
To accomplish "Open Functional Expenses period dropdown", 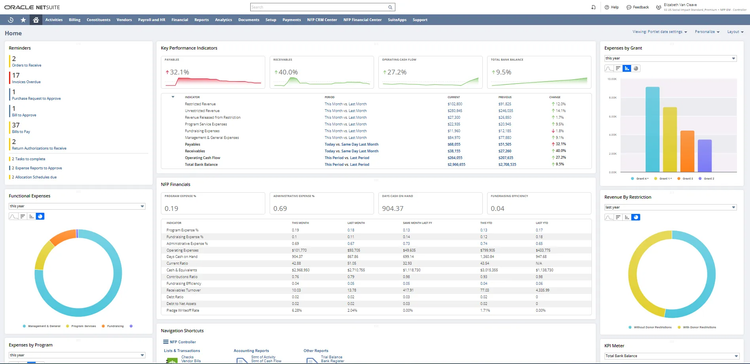I will (77, 206).
